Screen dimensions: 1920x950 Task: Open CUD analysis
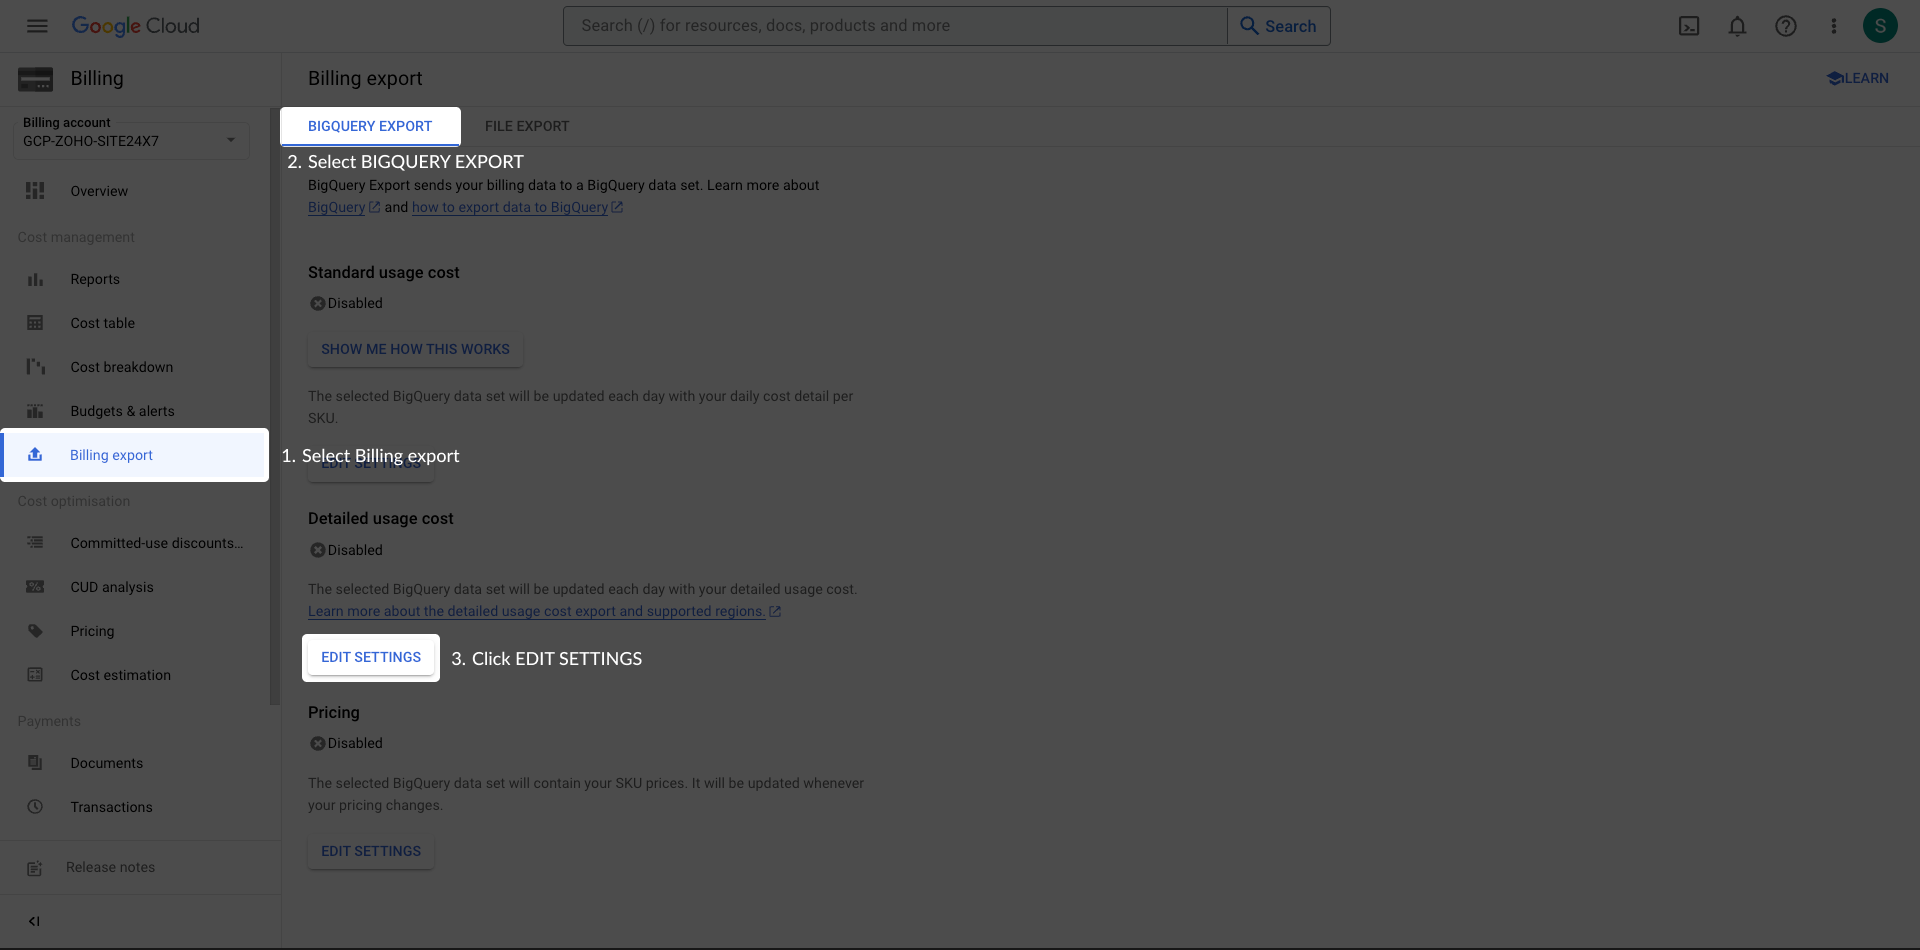112,587
